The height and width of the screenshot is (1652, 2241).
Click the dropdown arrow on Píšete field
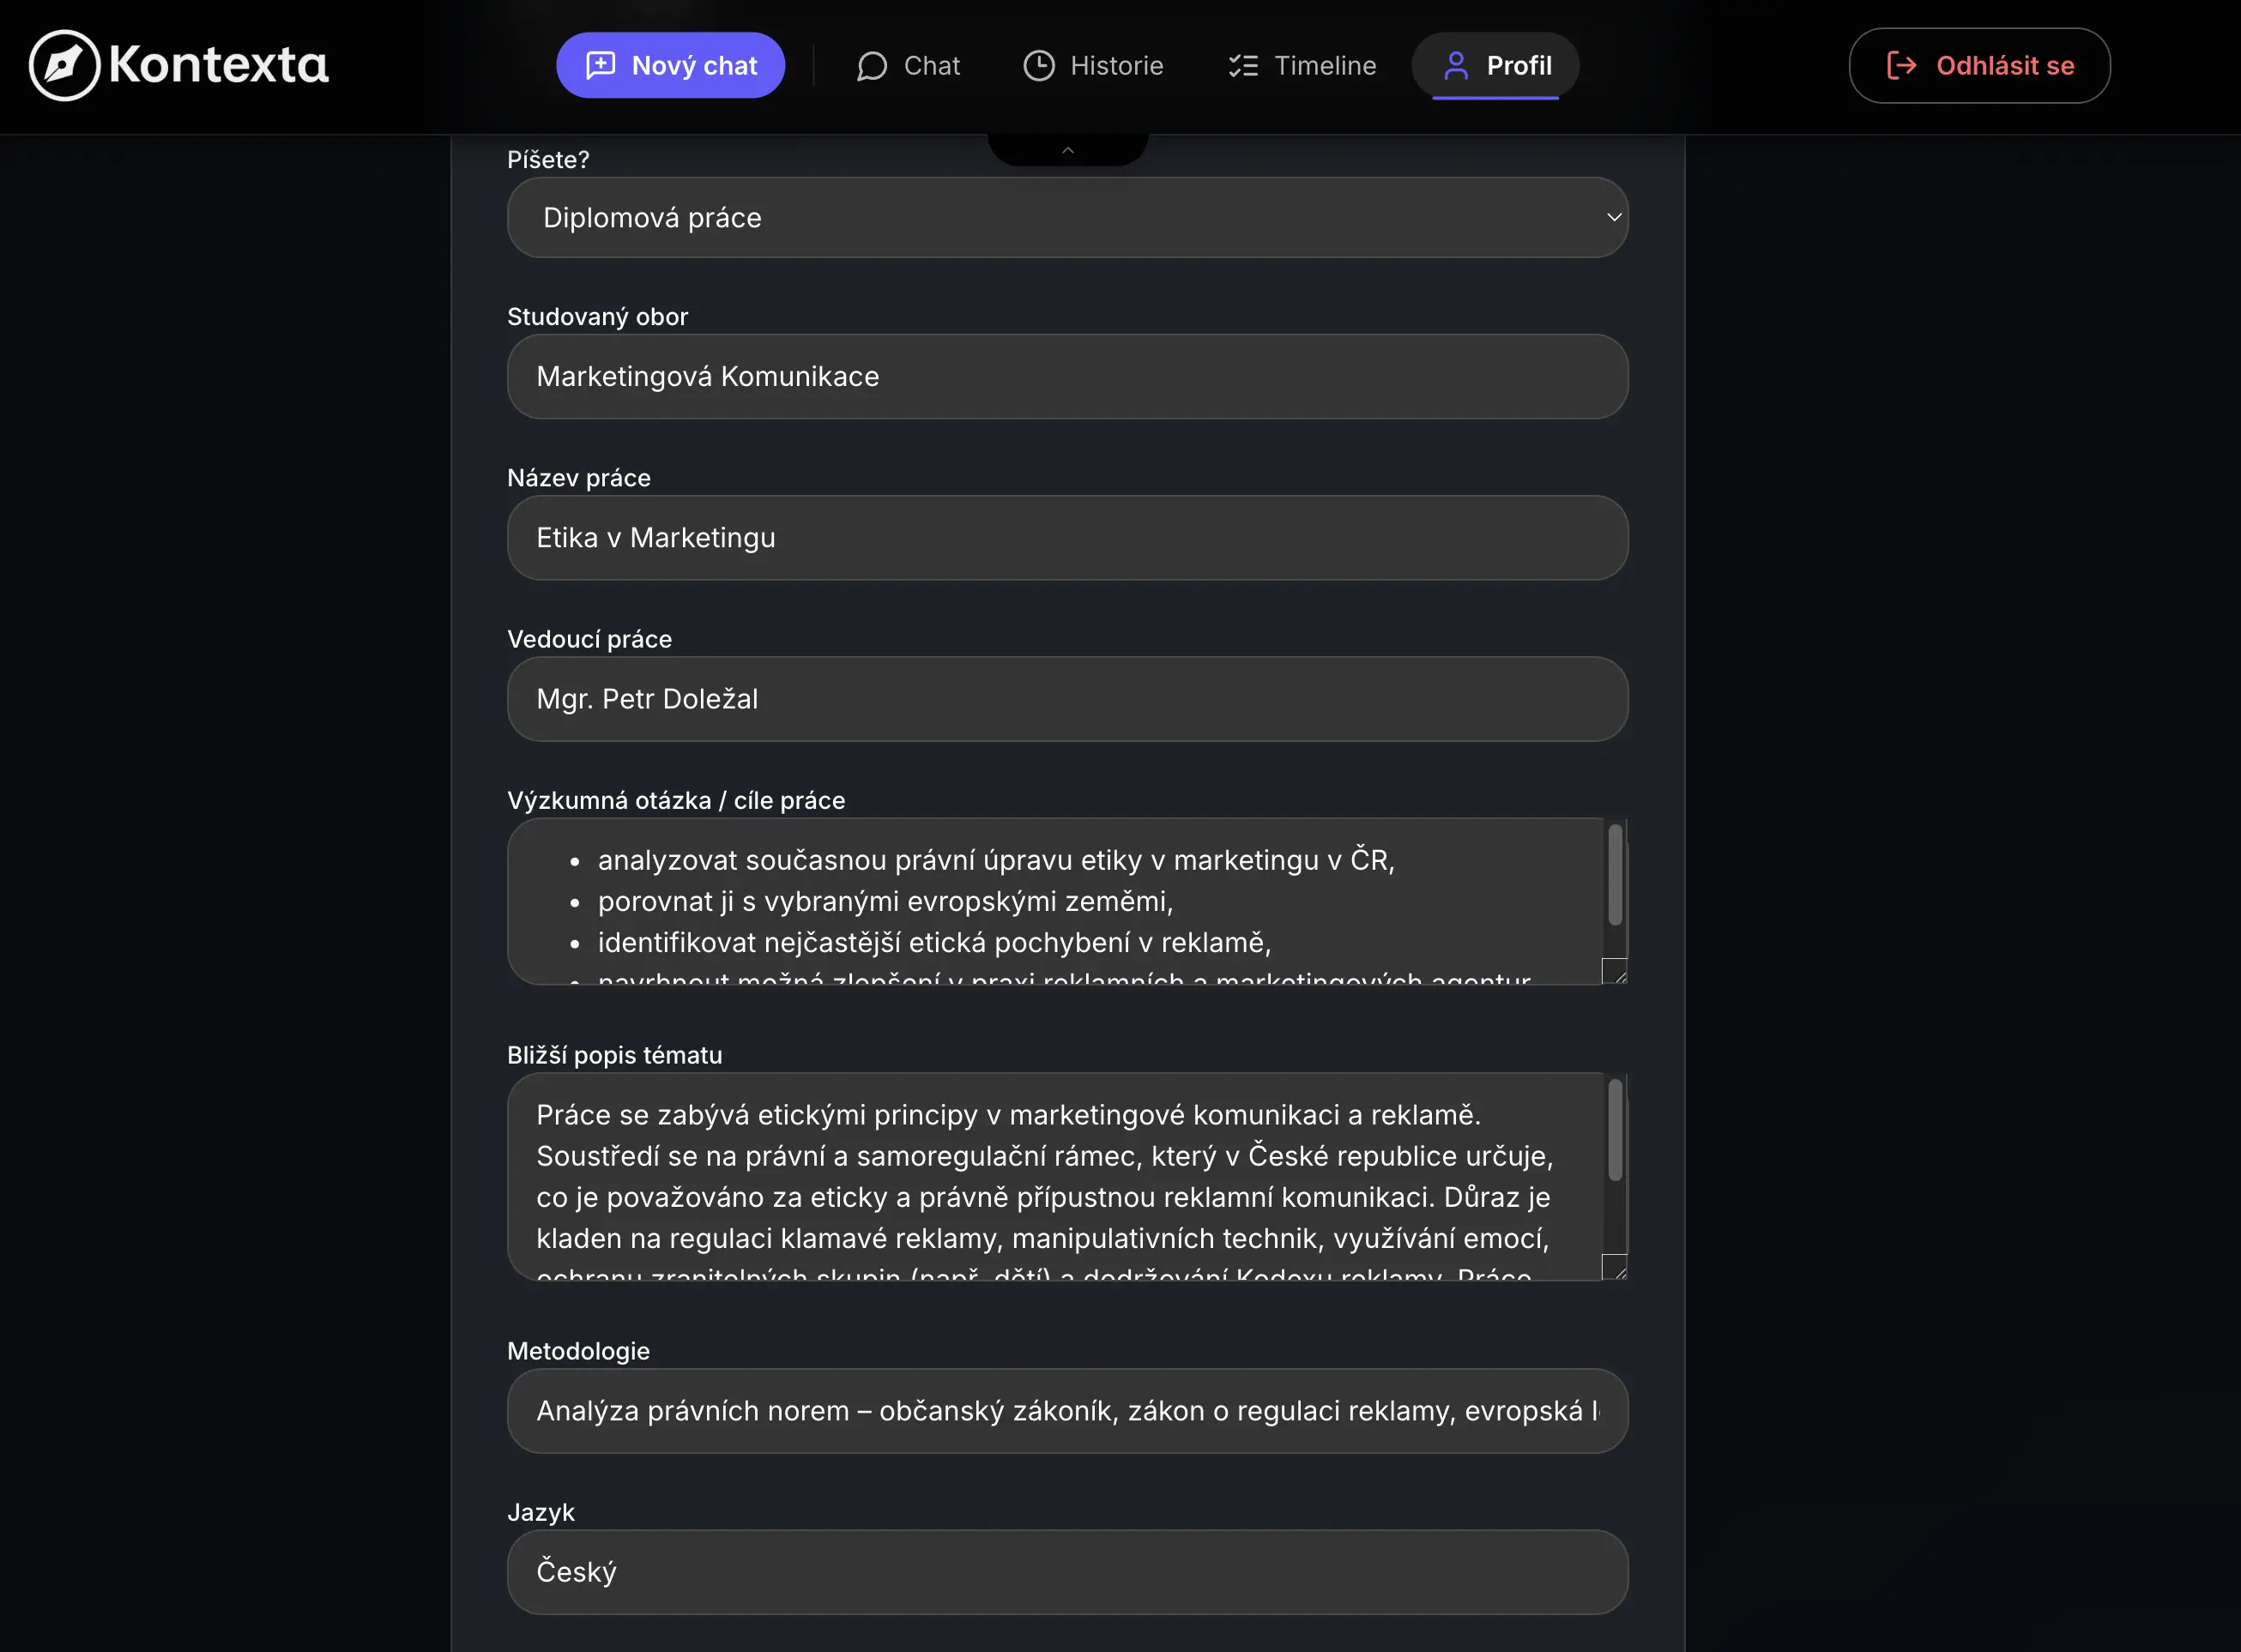[1613, 217]
